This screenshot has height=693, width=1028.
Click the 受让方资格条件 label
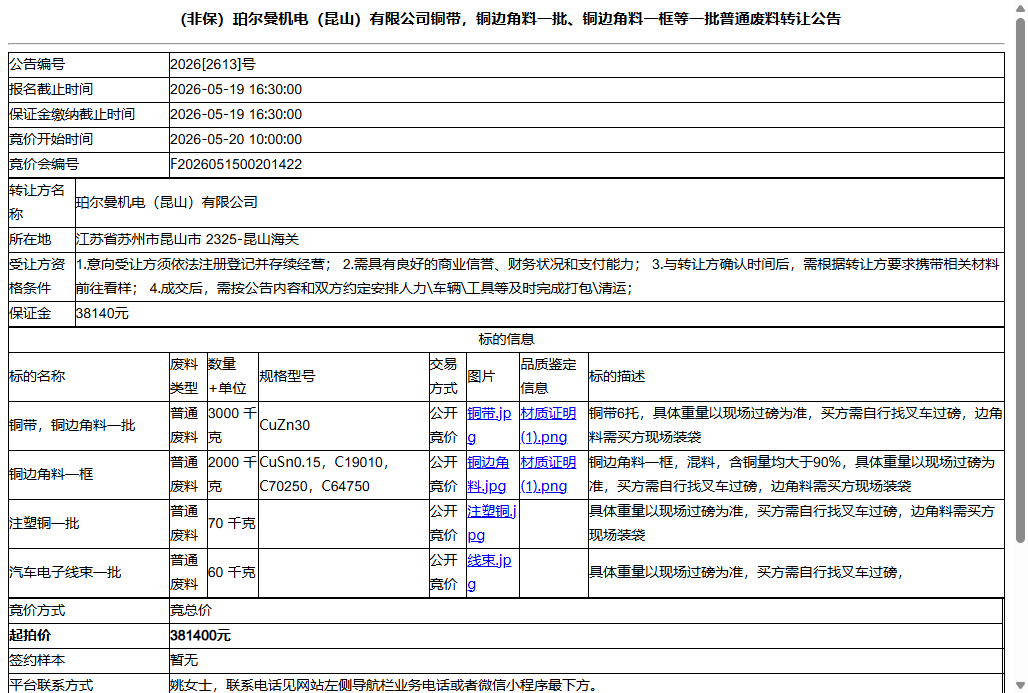37,276
